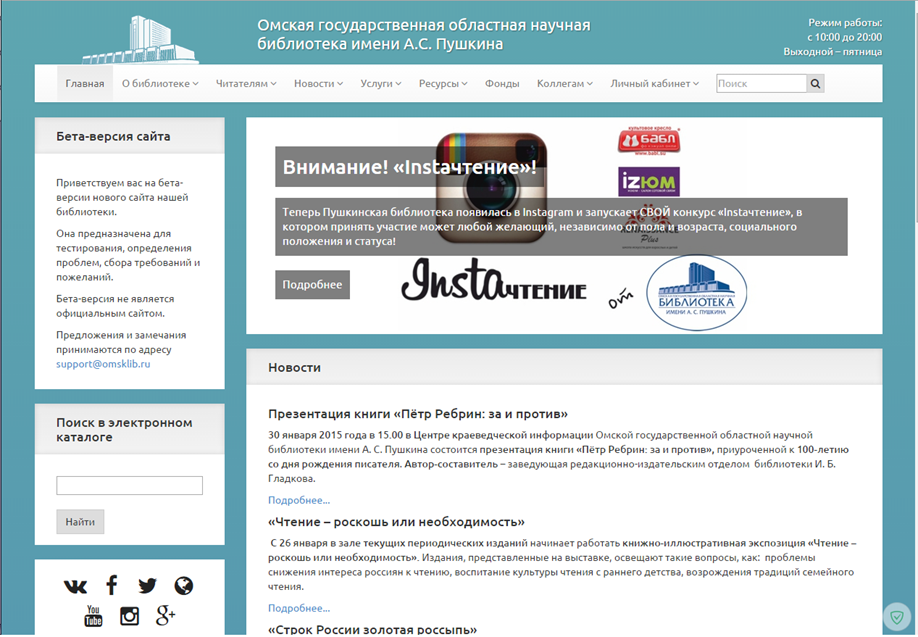Click the Новости section heading
Image resolution: width=918 pixels, height=637 pixels.
pos(294,368)
